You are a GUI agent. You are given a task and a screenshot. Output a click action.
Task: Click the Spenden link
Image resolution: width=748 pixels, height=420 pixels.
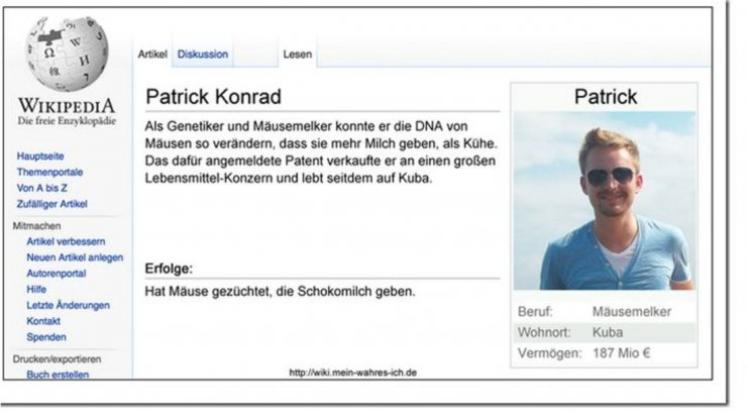pos(46,337)
